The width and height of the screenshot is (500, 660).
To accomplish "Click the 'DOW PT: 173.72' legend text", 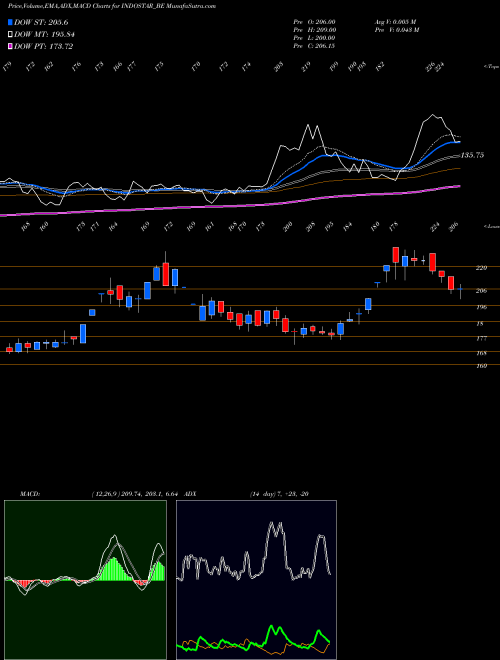I will pyautogui.click(x=44, y=46).
